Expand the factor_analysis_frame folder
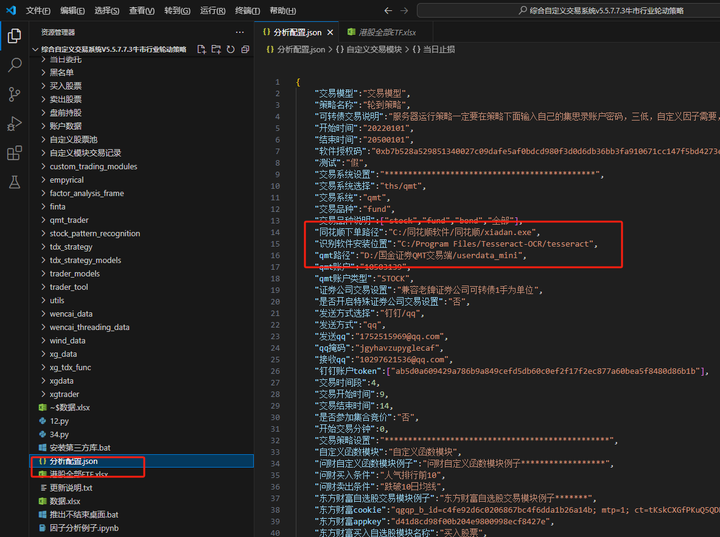This screenshot has width=720, height=537. (x=87, y=193)
